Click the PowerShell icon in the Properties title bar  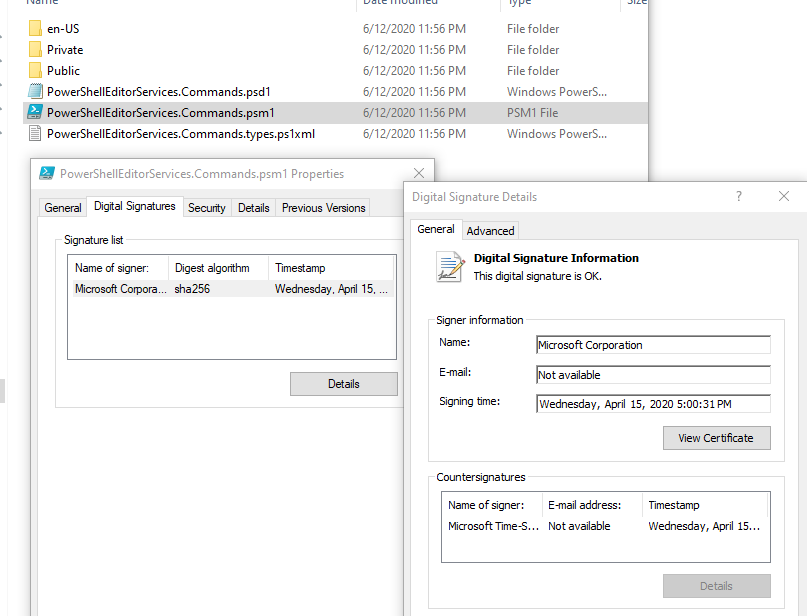click(x=46, y=173)
